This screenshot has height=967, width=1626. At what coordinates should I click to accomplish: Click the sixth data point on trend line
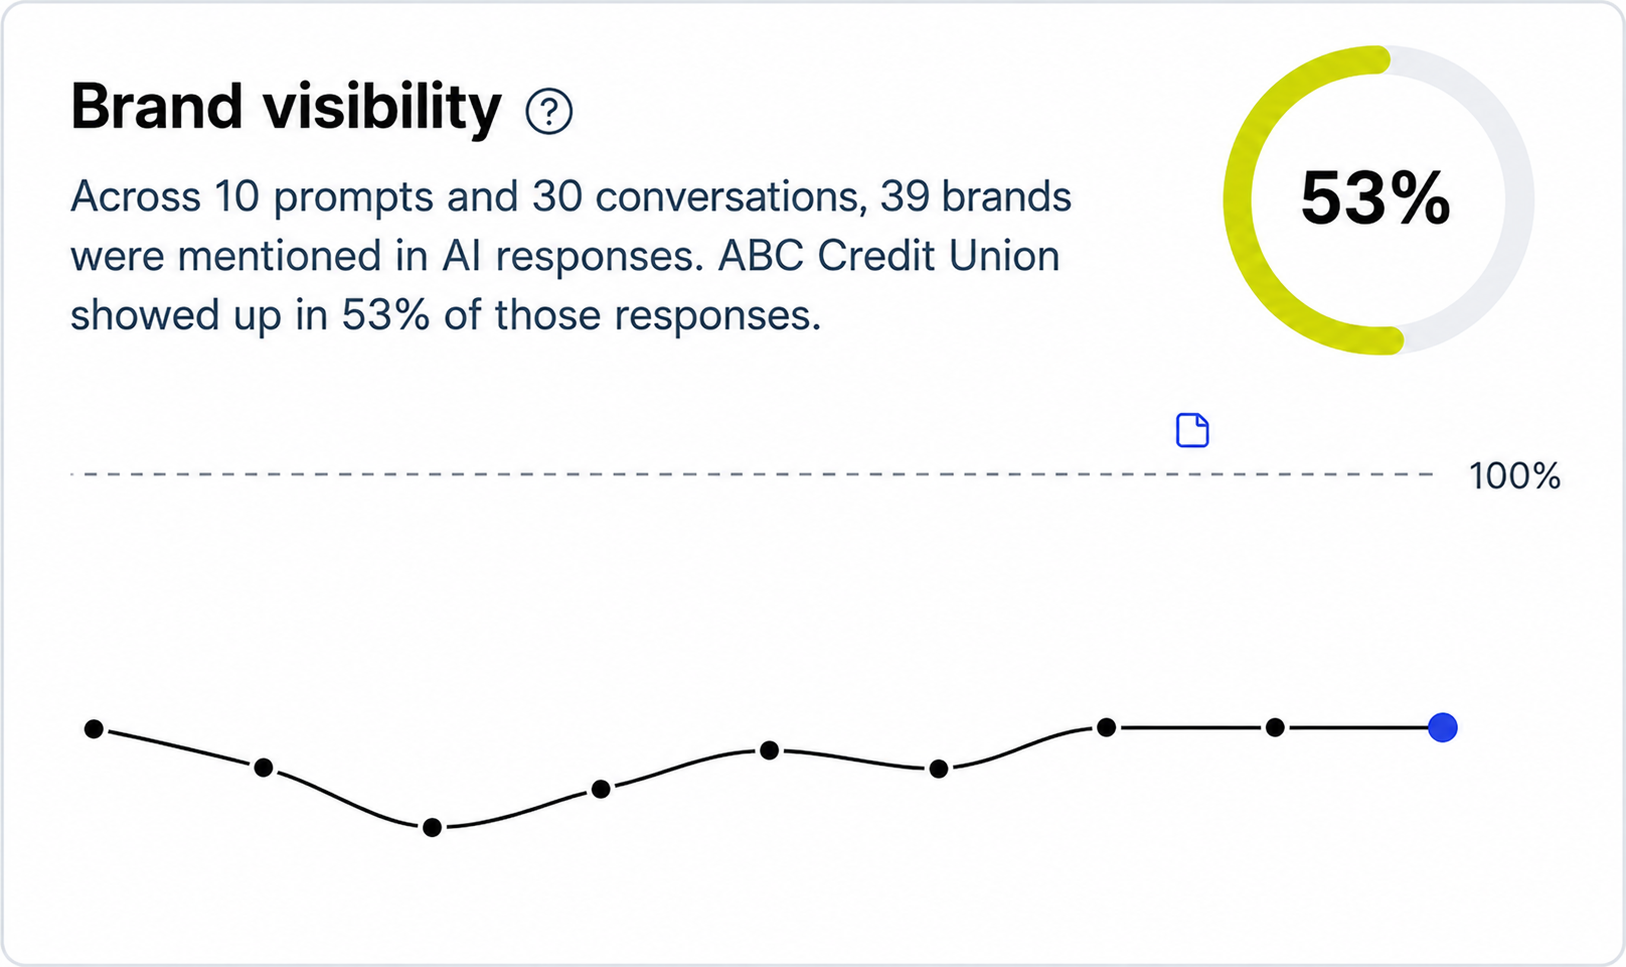939,768
